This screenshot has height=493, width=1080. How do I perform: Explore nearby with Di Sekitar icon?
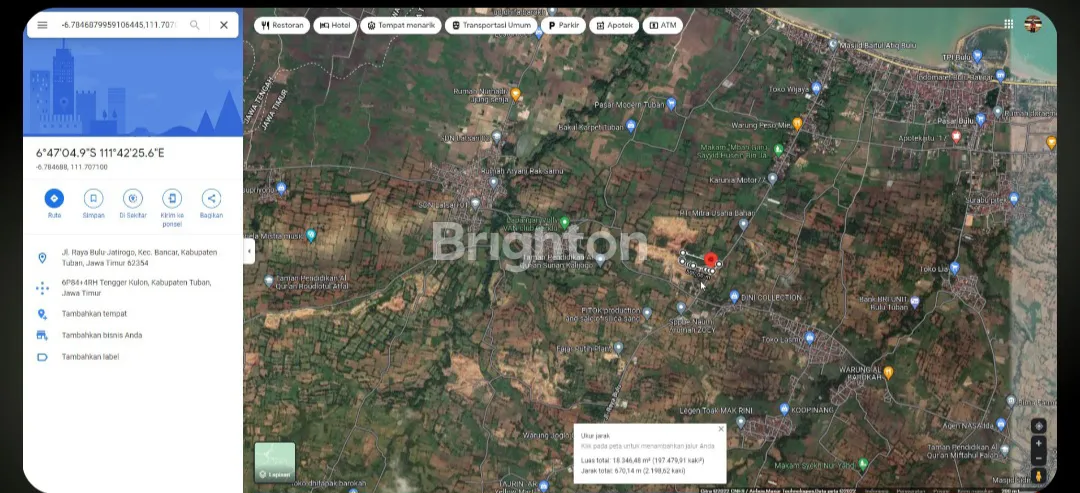tap(133, 199)
